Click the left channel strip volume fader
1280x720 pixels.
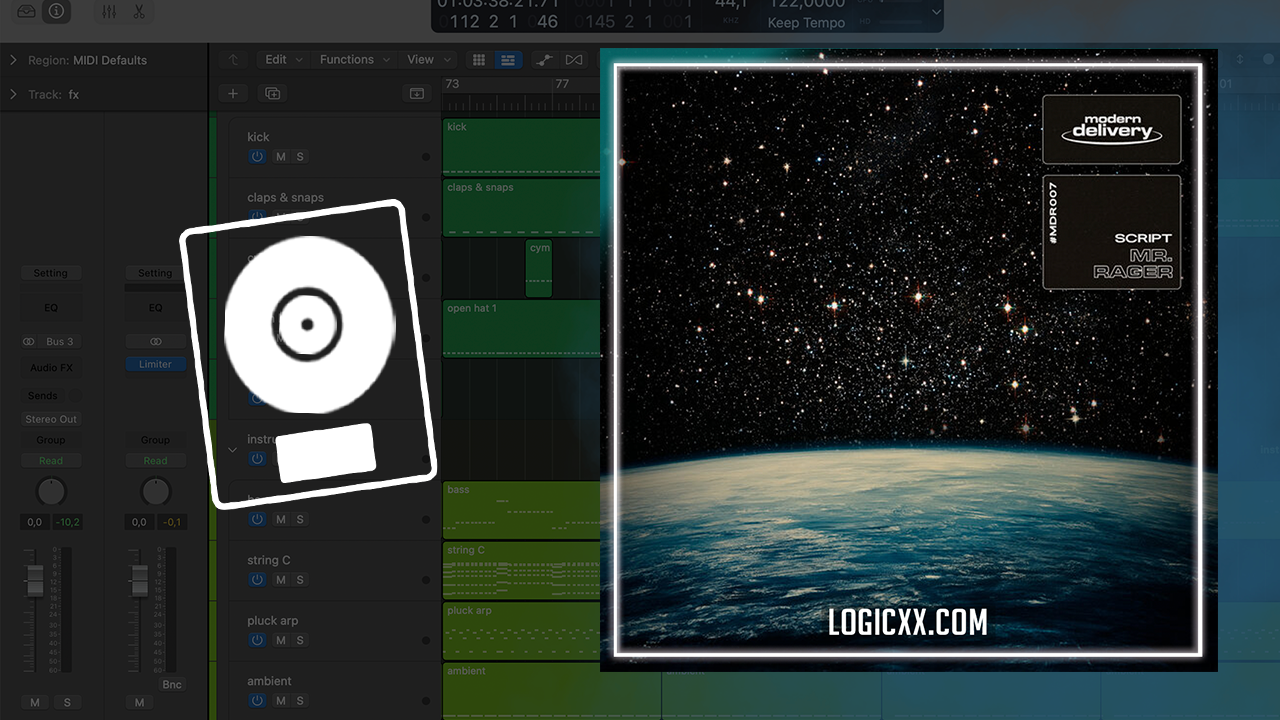(35, 580)
